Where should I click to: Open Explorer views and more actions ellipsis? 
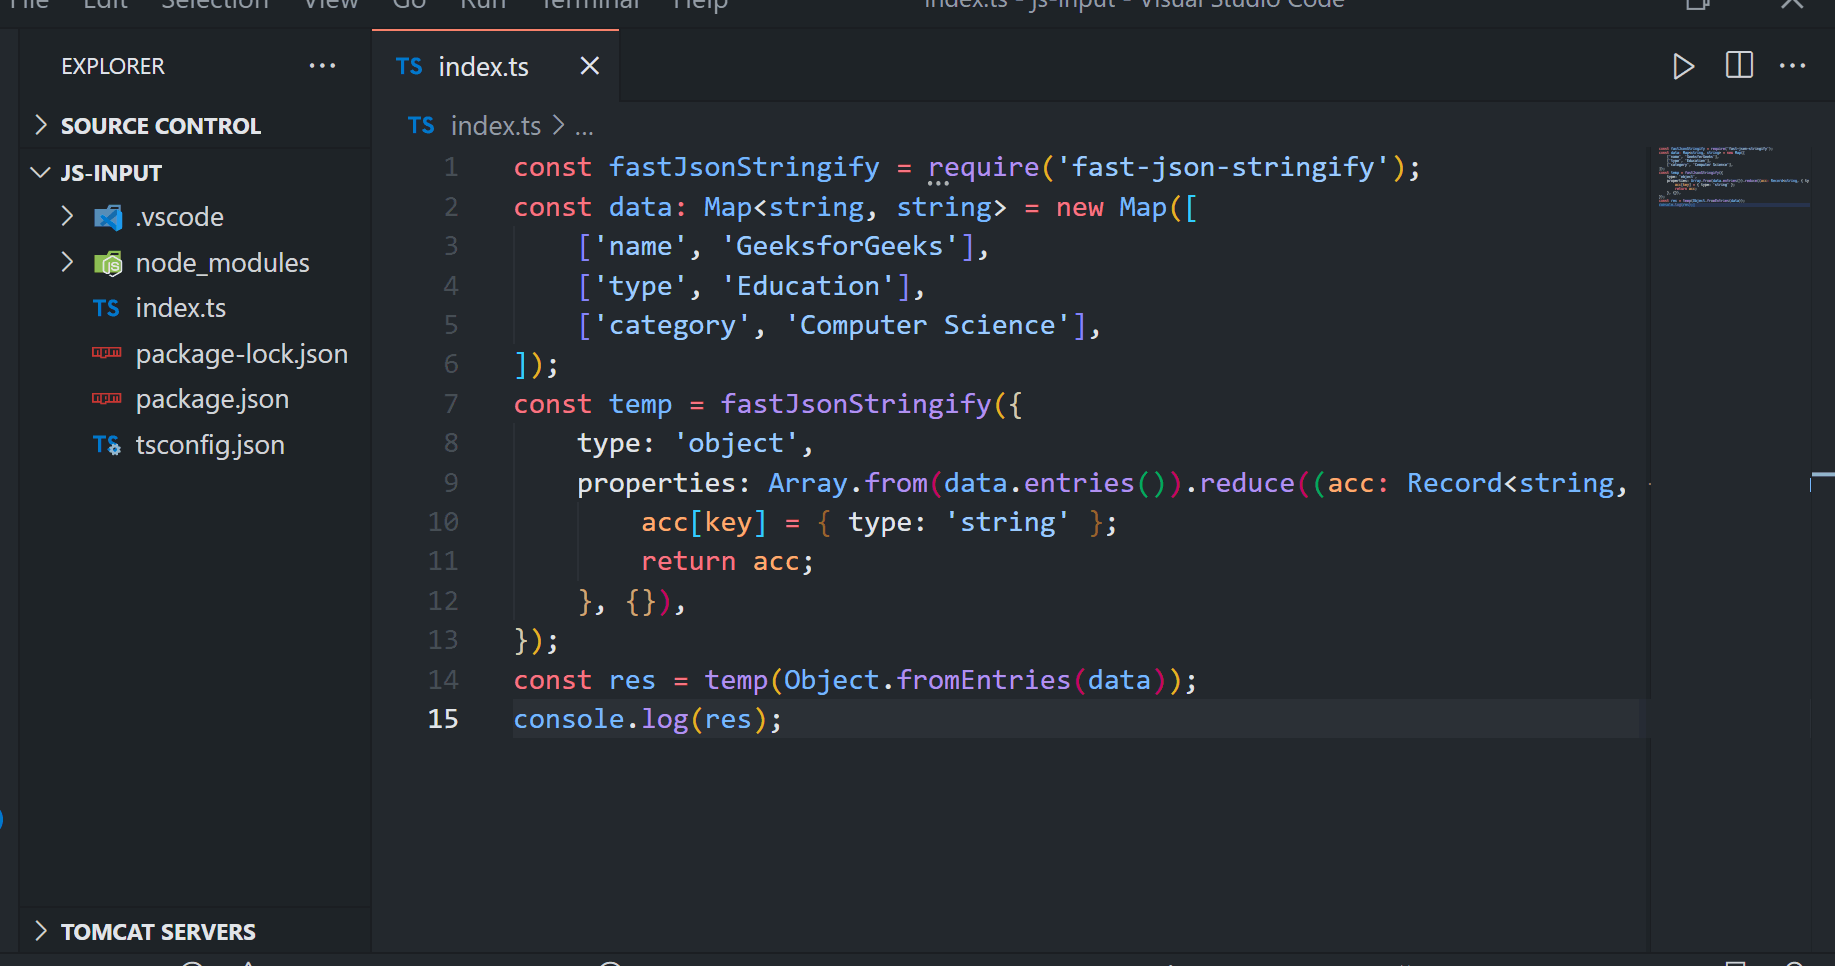click(x=322, y=65)
